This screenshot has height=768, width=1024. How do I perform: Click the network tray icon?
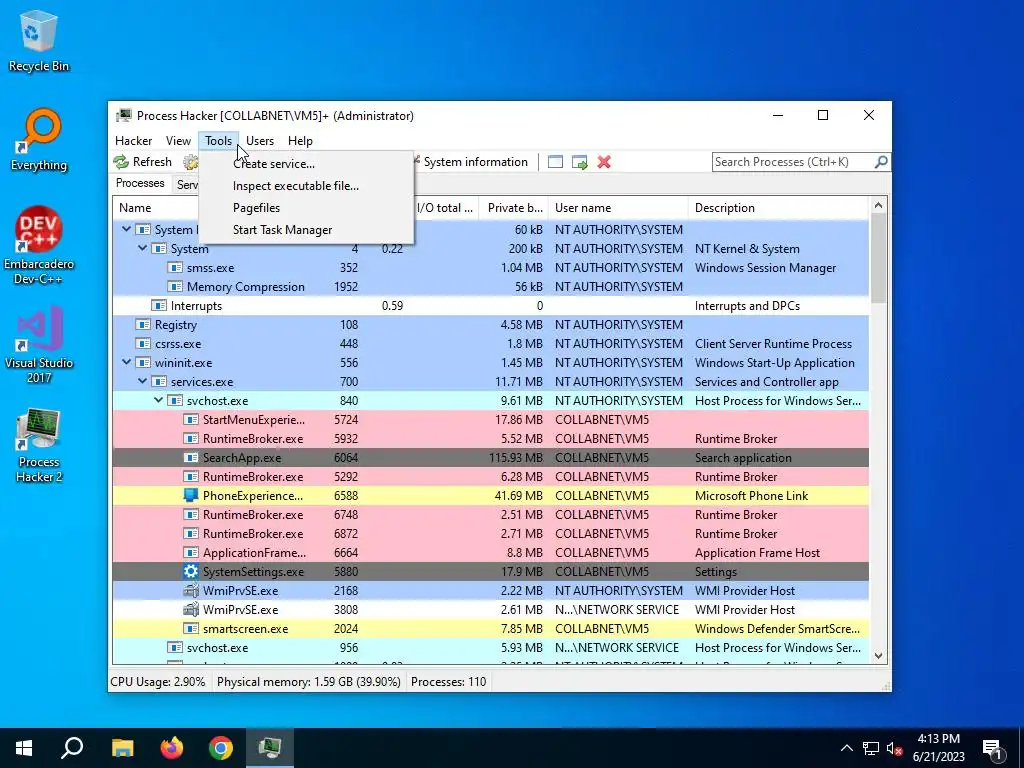[871, 748]
